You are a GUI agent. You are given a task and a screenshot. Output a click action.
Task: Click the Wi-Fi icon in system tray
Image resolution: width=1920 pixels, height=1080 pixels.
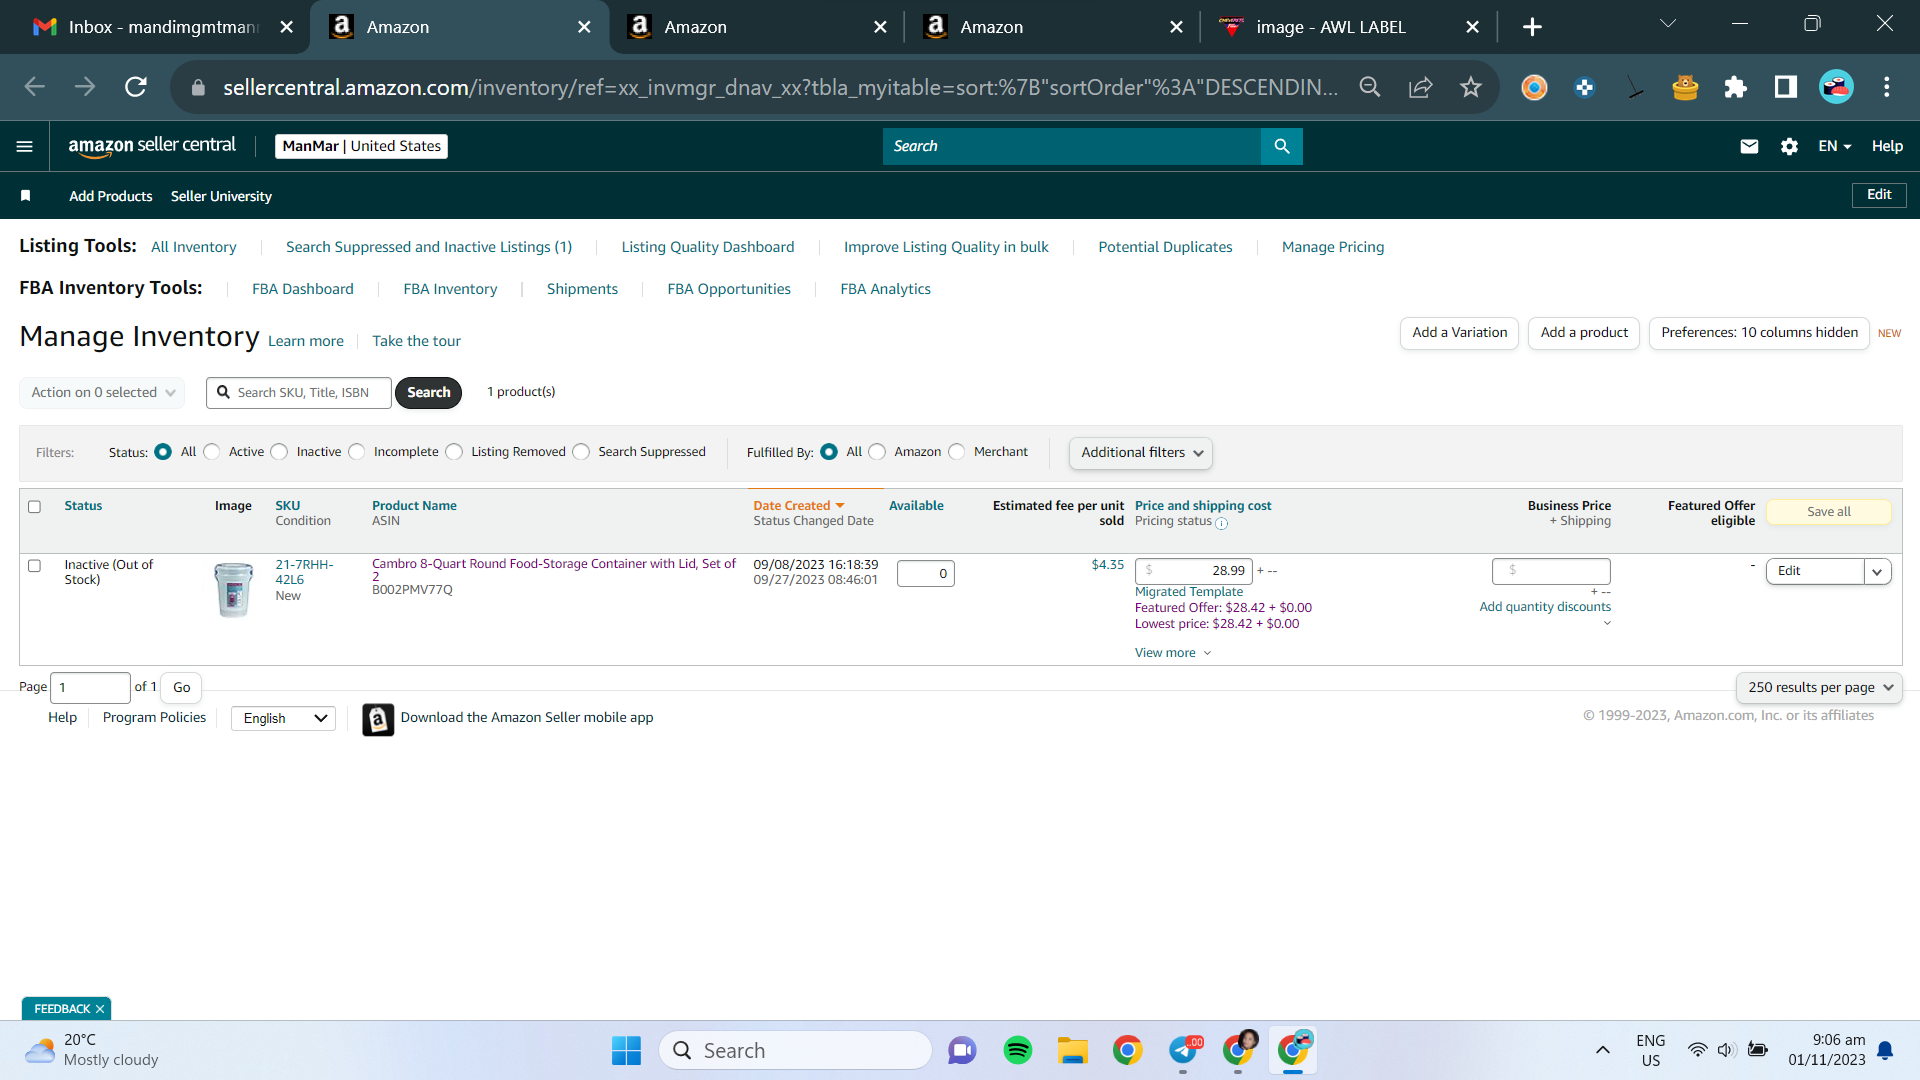tap(1697, 1050)
